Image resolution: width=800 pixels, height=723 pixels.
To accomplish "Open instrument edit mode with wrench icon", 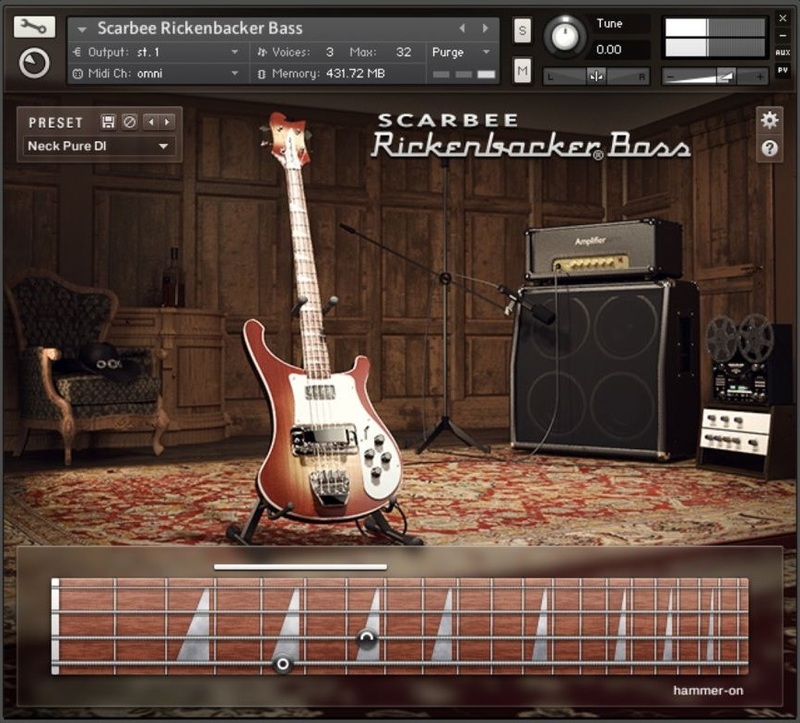I will tap(34, 27).
